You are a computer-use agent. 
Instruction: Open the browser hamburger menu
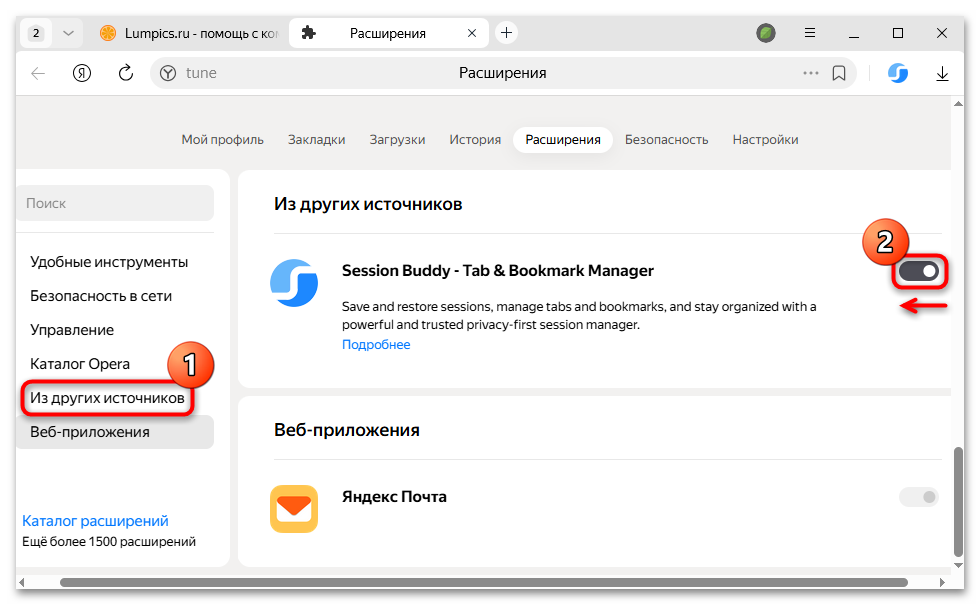(809, 32)
